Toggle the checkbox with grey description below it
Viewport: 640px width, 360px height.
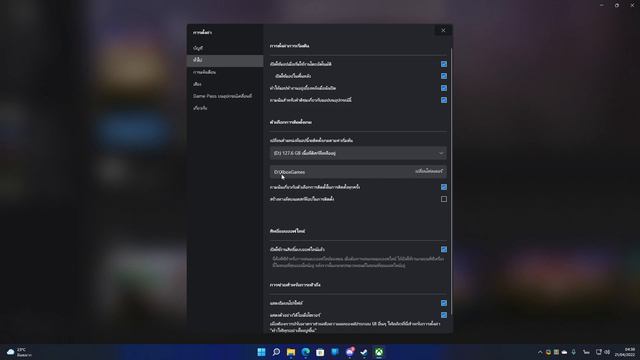pyautogui.click(x=444, y=249)
